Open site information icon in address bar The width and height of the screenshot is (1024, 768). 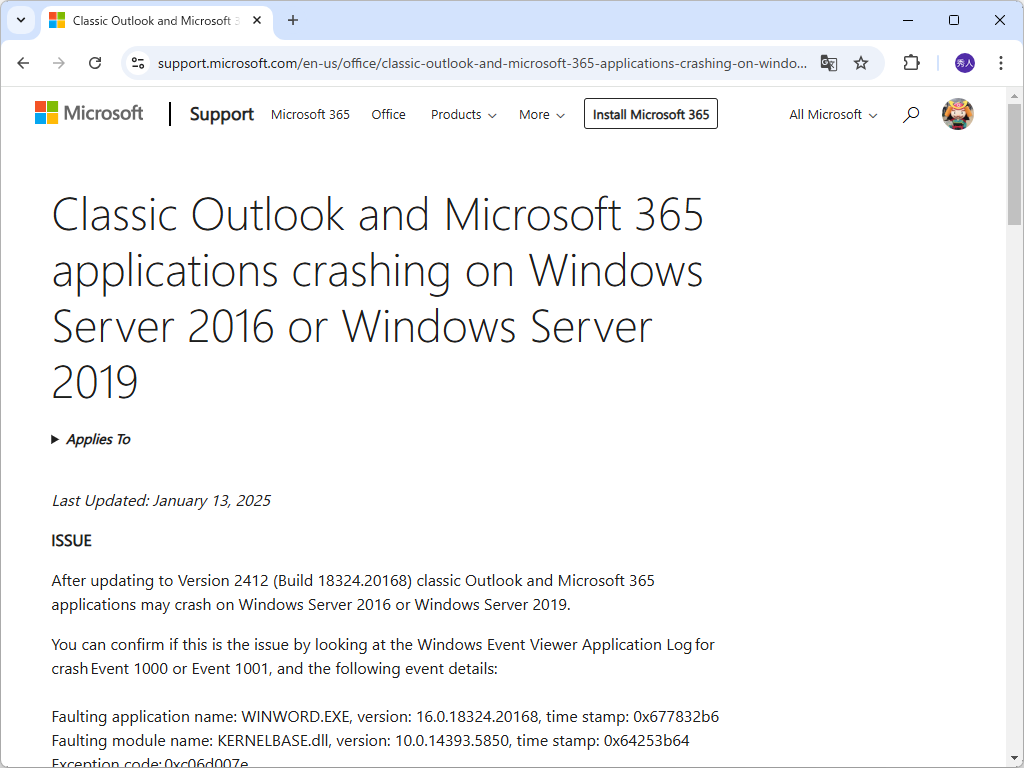click(138, 63)
